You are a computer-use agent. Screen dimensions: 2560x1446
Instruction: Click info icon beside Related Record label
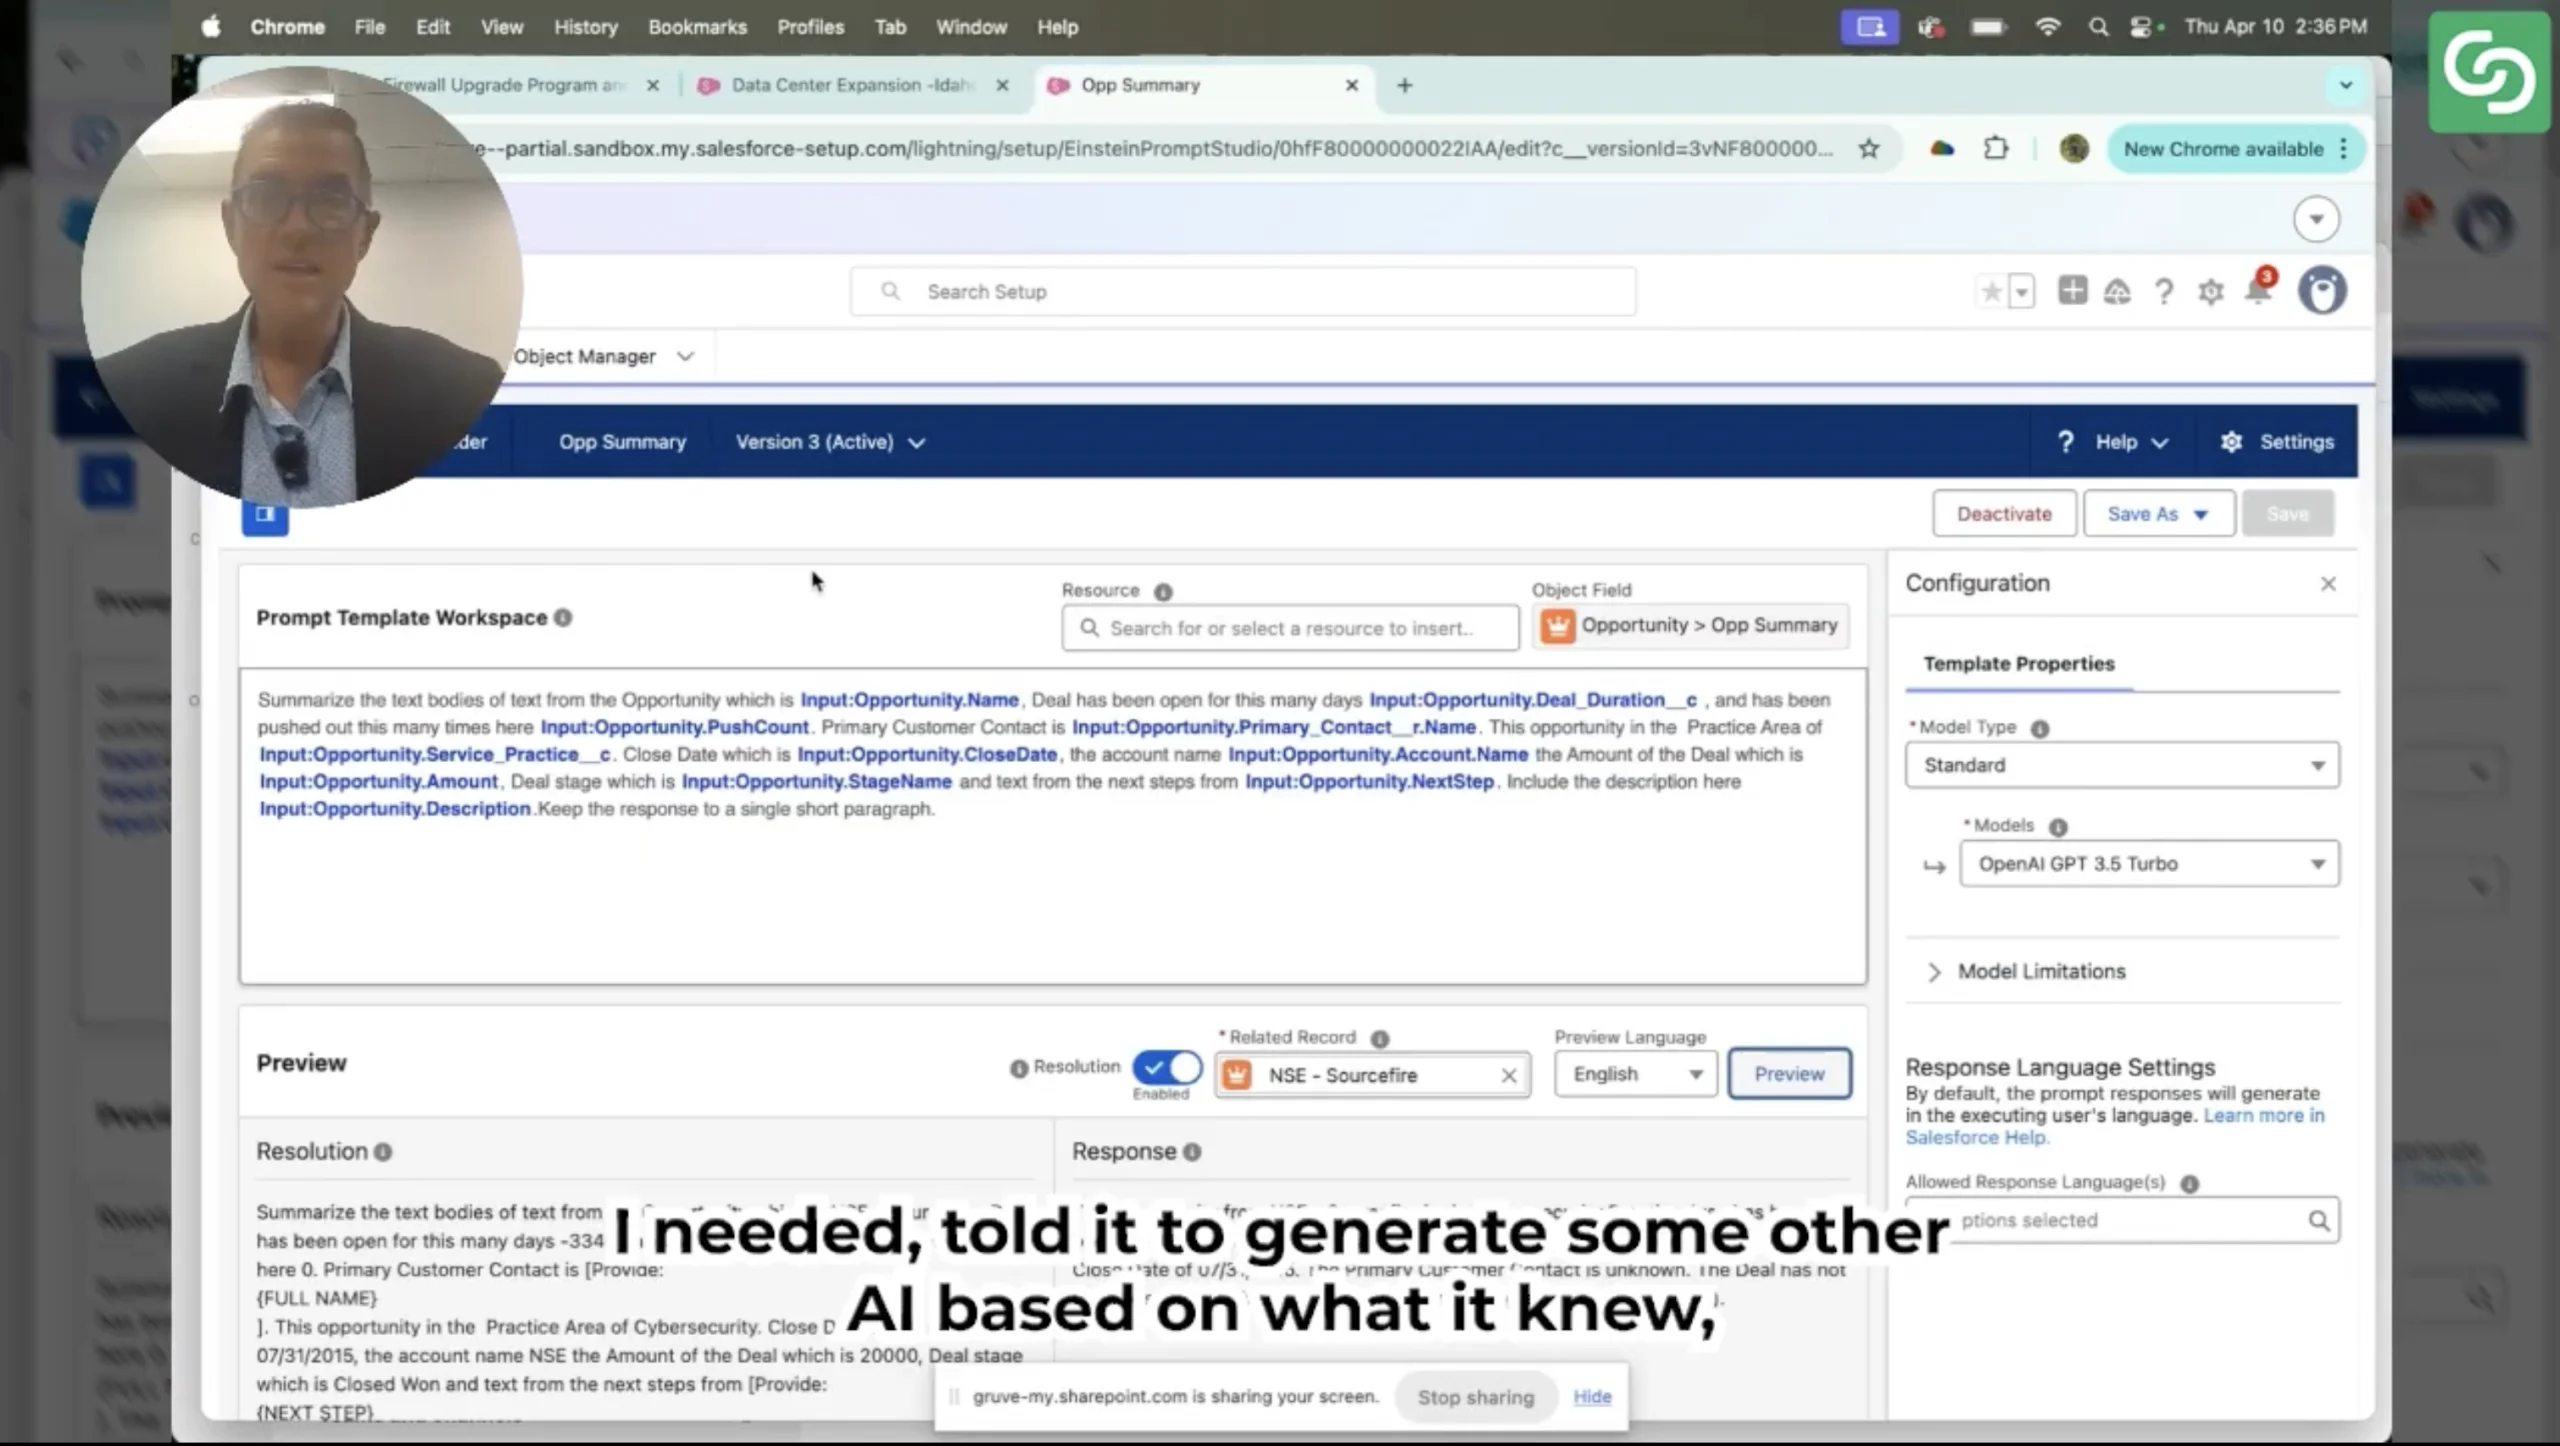1380,1039
